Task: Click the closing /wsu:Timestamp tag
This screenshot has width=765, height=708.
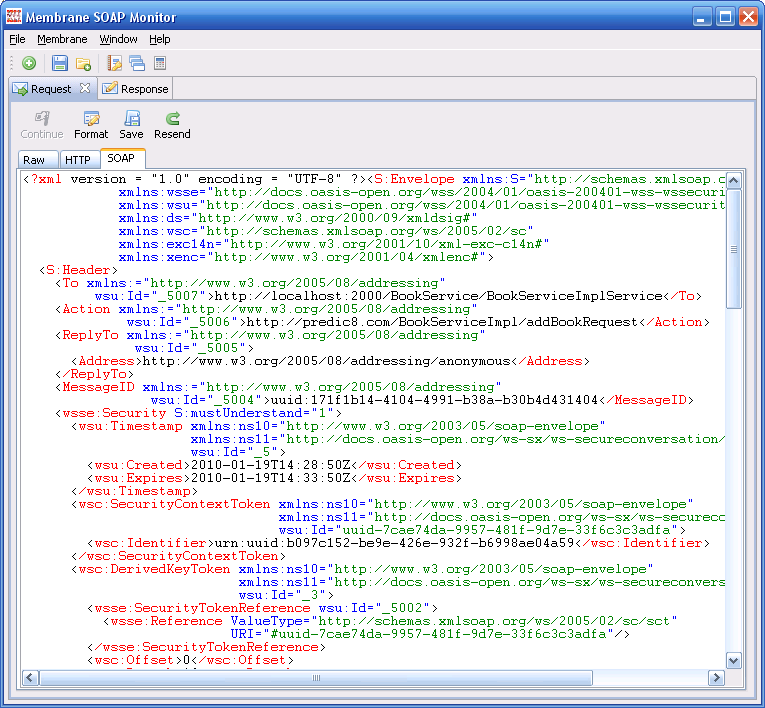Action: pos(135,491)
